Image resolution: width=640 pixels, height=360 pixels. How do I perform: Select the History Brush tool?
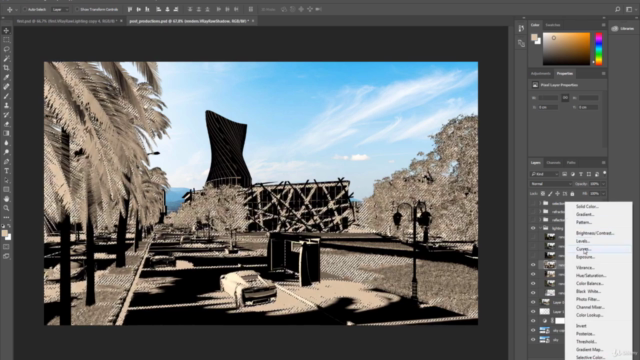pyautogui.click(x=6, y=115)
